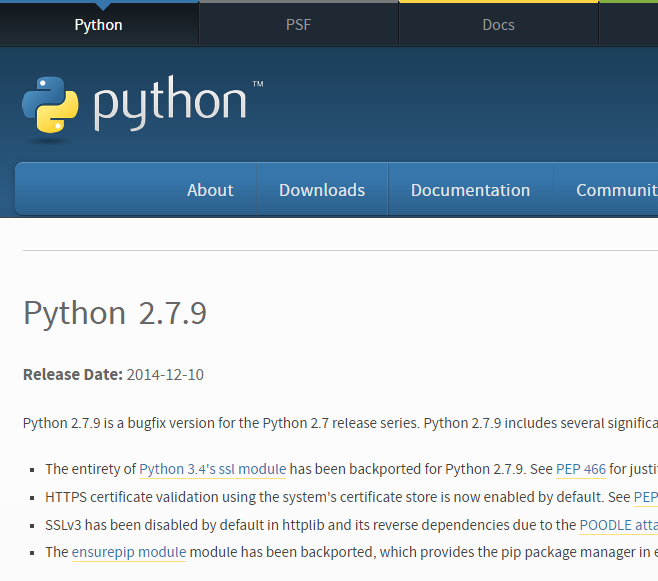Open the ensurepip module link

(x=129, y=552)
